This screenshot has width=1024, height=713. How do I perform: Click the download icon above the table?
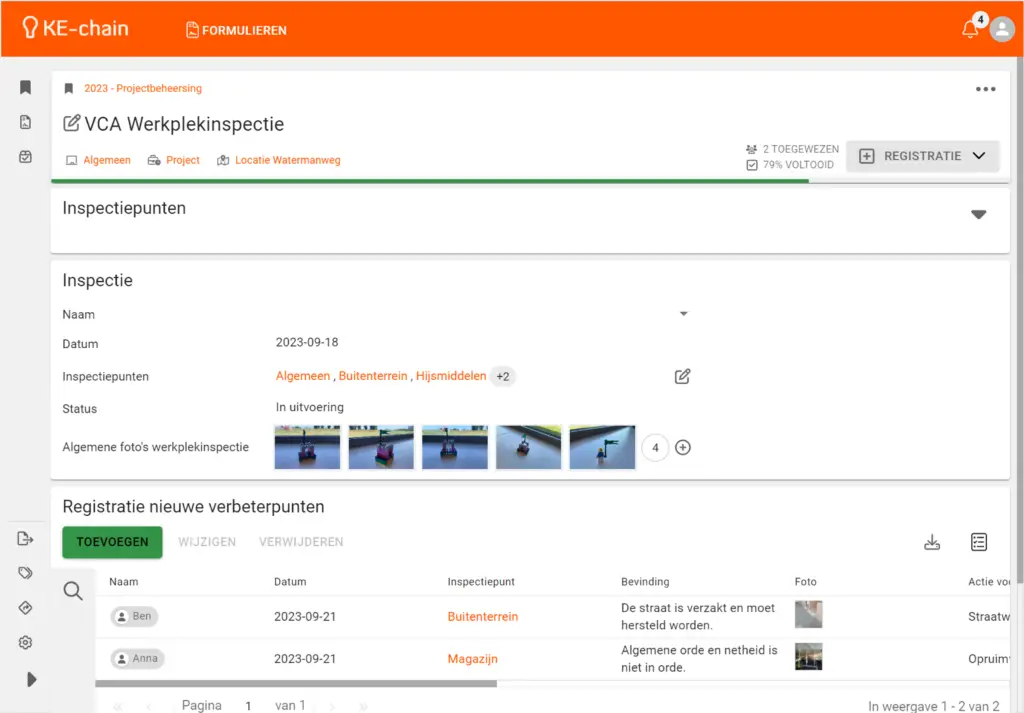[932, 542]
